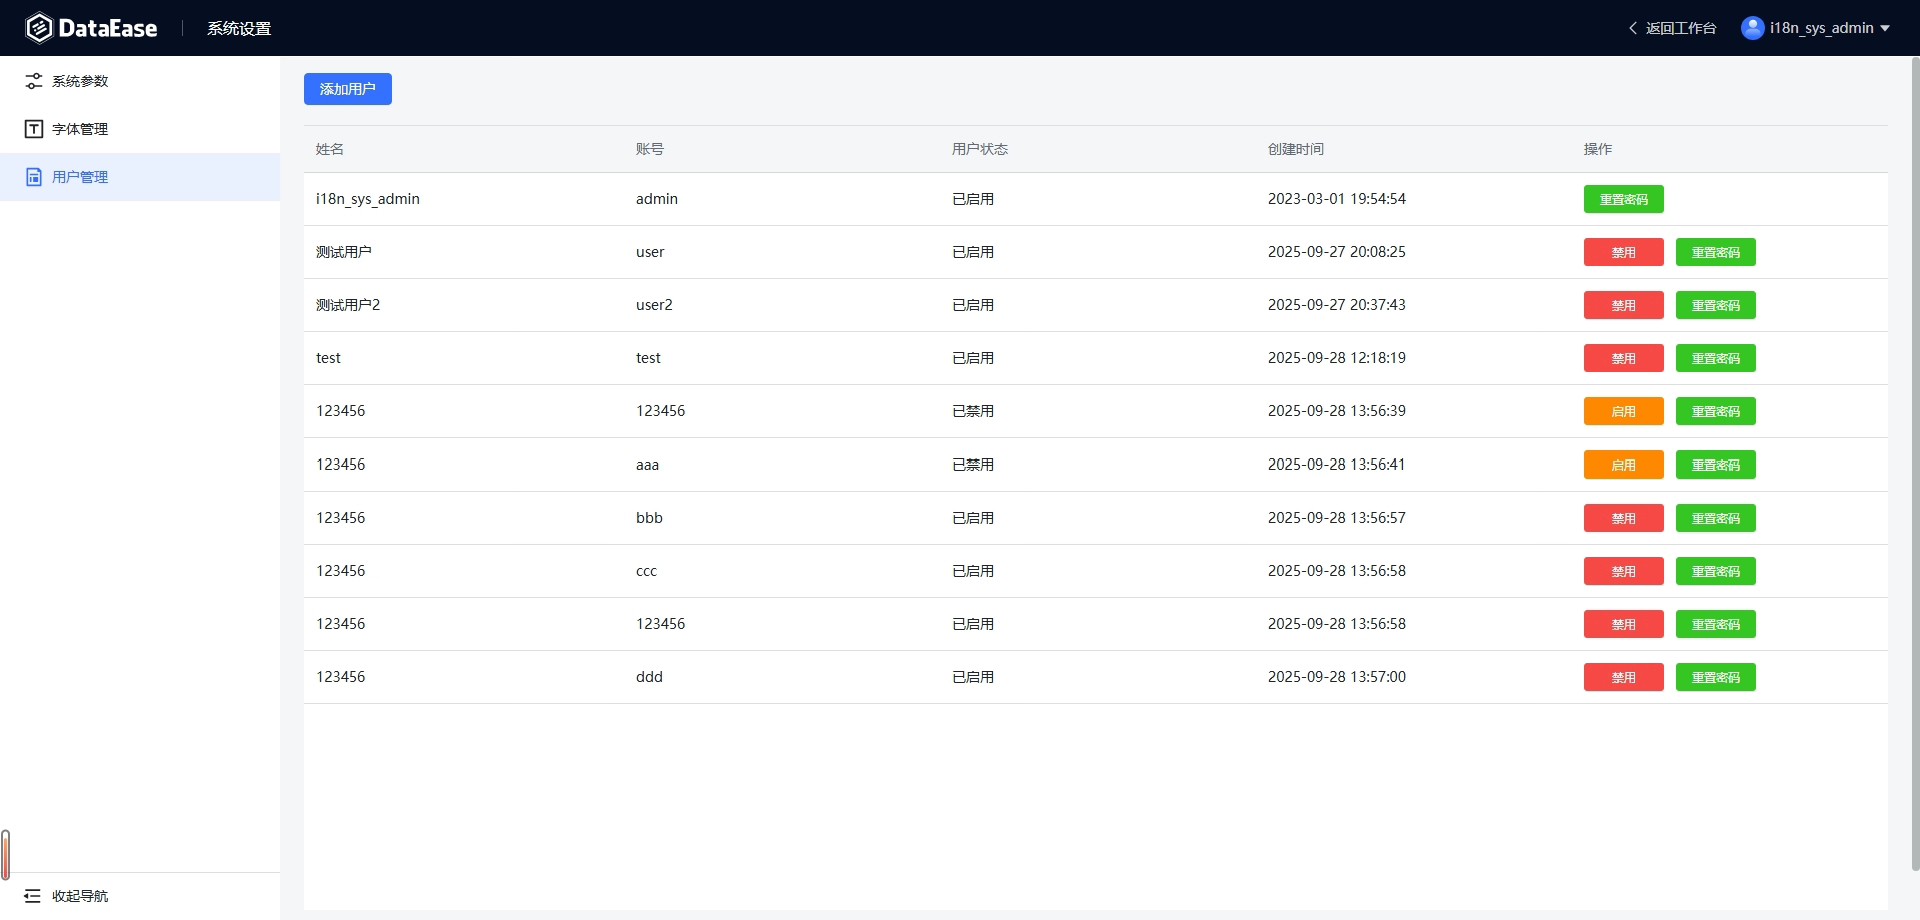Reset password for account user
Viewport: 1920px width, 920px height.
1716,252
